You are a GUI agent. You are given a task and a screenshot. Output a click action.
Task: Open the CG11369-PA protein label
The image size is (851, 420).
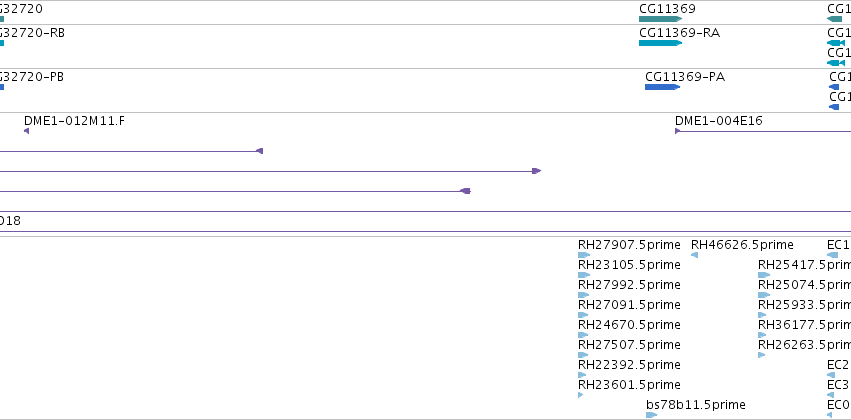tap(685, 77)
